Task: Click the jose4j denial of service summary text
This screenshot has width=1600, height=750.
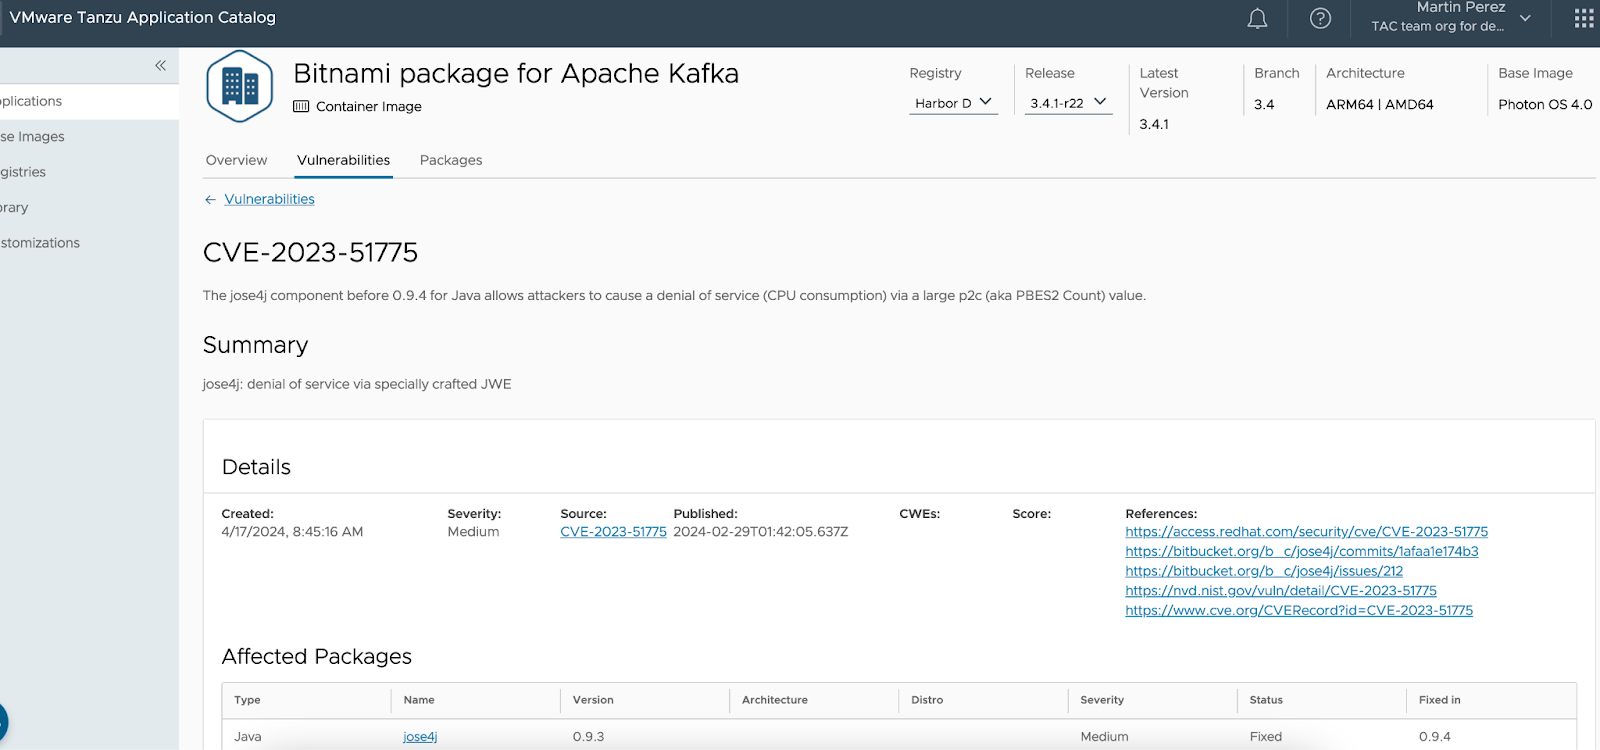Action: coord(357,384)
